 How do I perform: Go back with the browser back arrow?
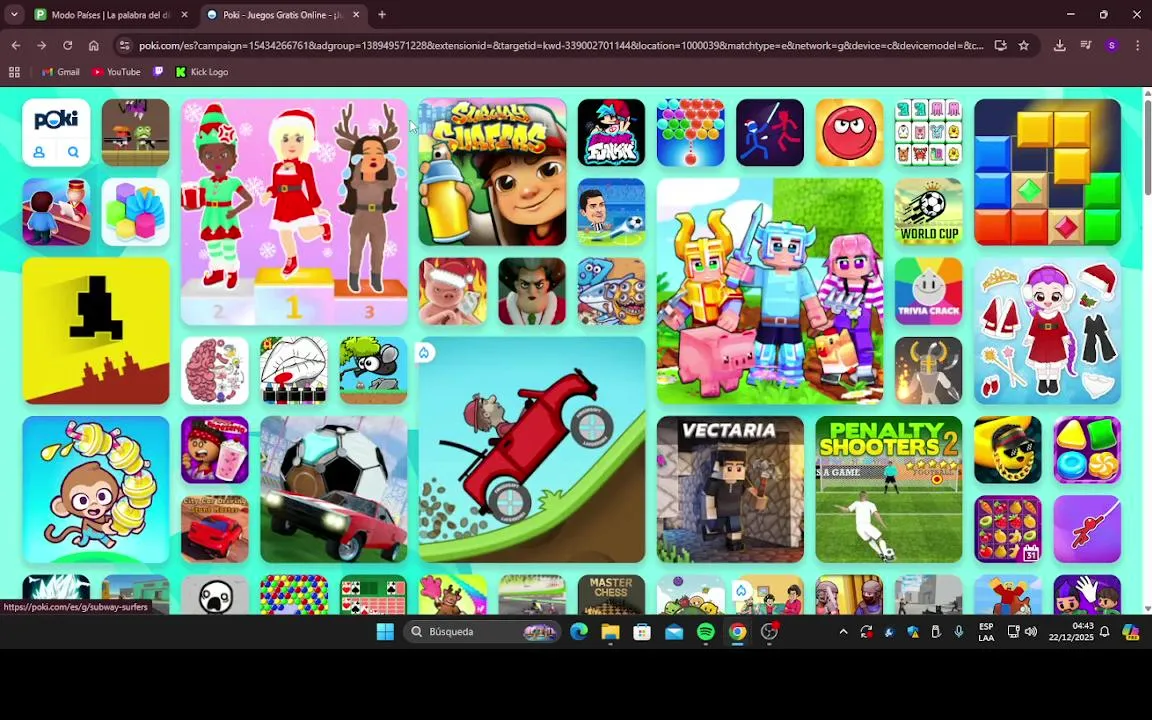[15, 46]
